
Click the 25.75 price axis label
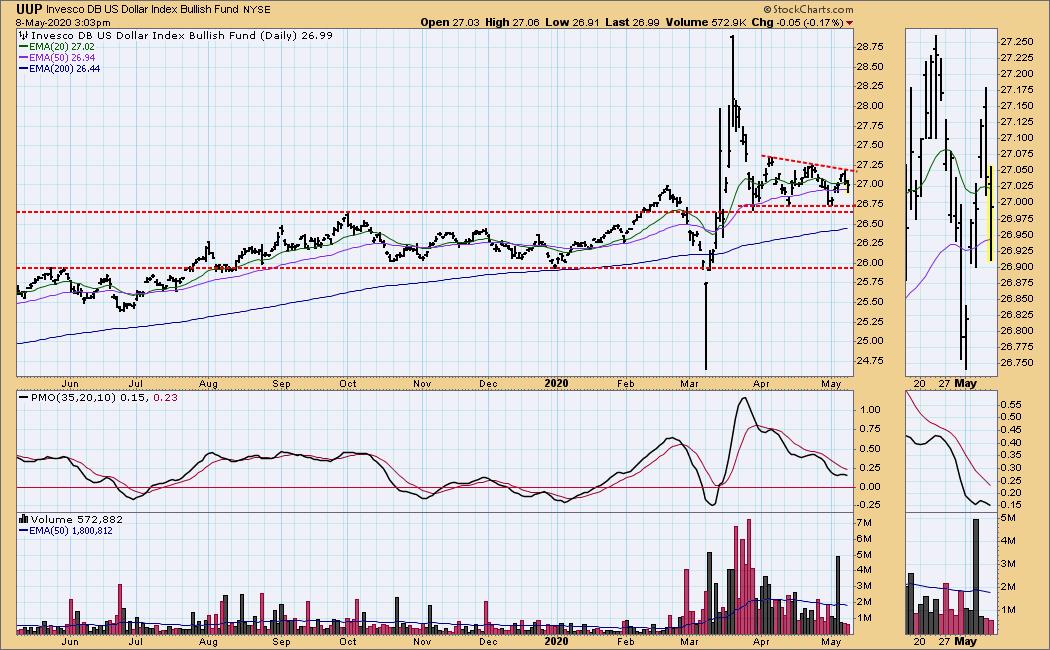pyautogui.click(x=869, y=282)
